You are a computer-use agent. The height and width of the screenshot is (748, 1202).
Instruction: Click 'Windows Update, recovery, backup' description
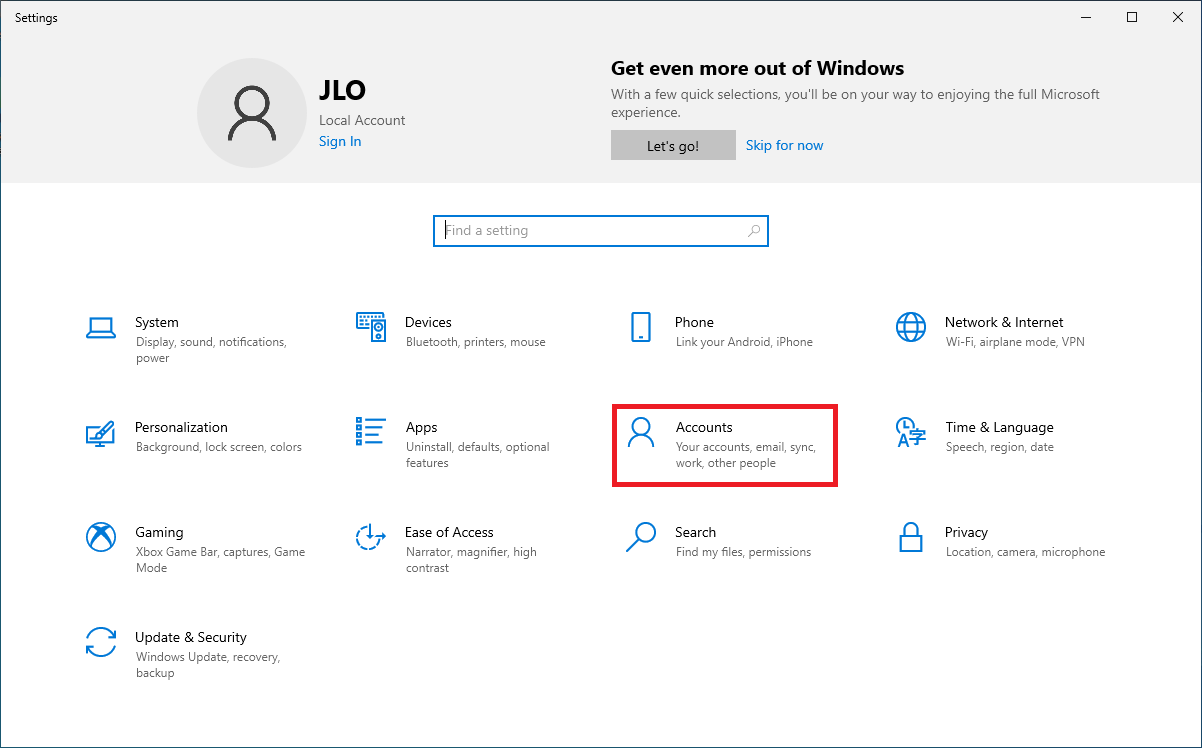tap(208, 665)
